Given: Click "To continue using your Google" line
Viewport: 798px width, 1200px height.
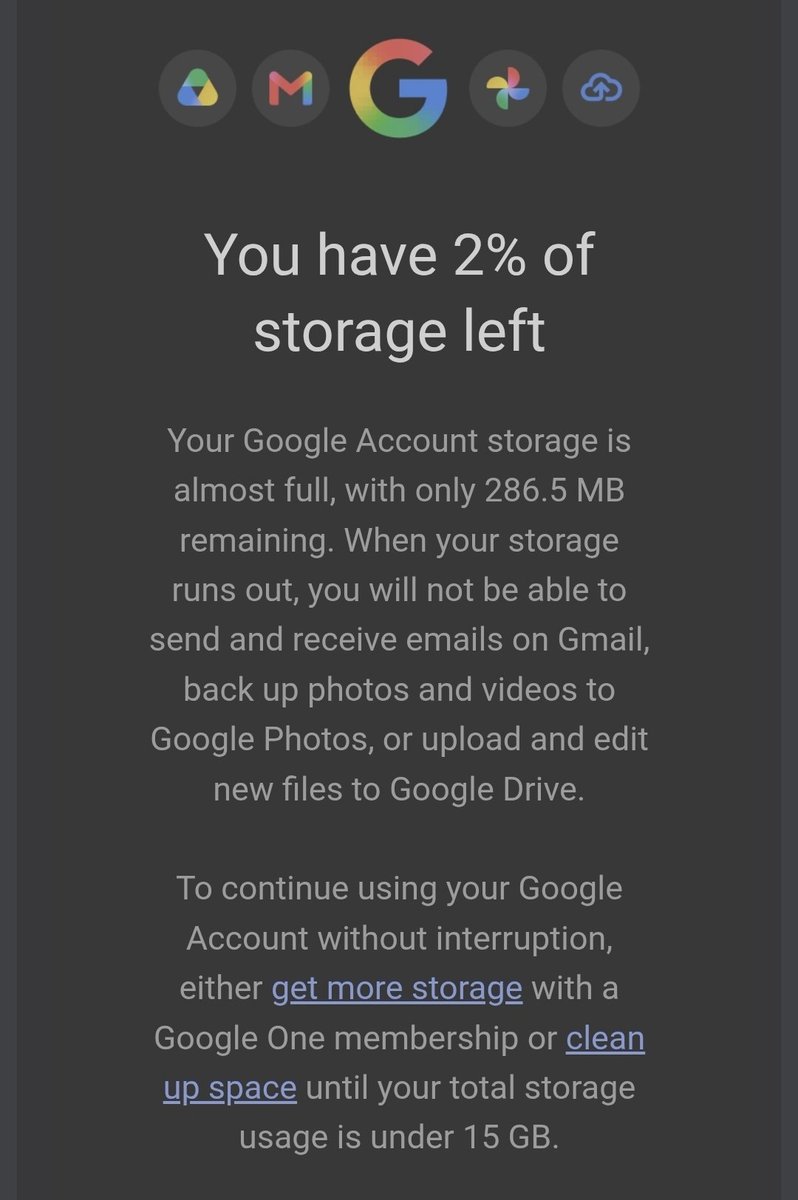Looking at the screenshot, I should point(399,888).
